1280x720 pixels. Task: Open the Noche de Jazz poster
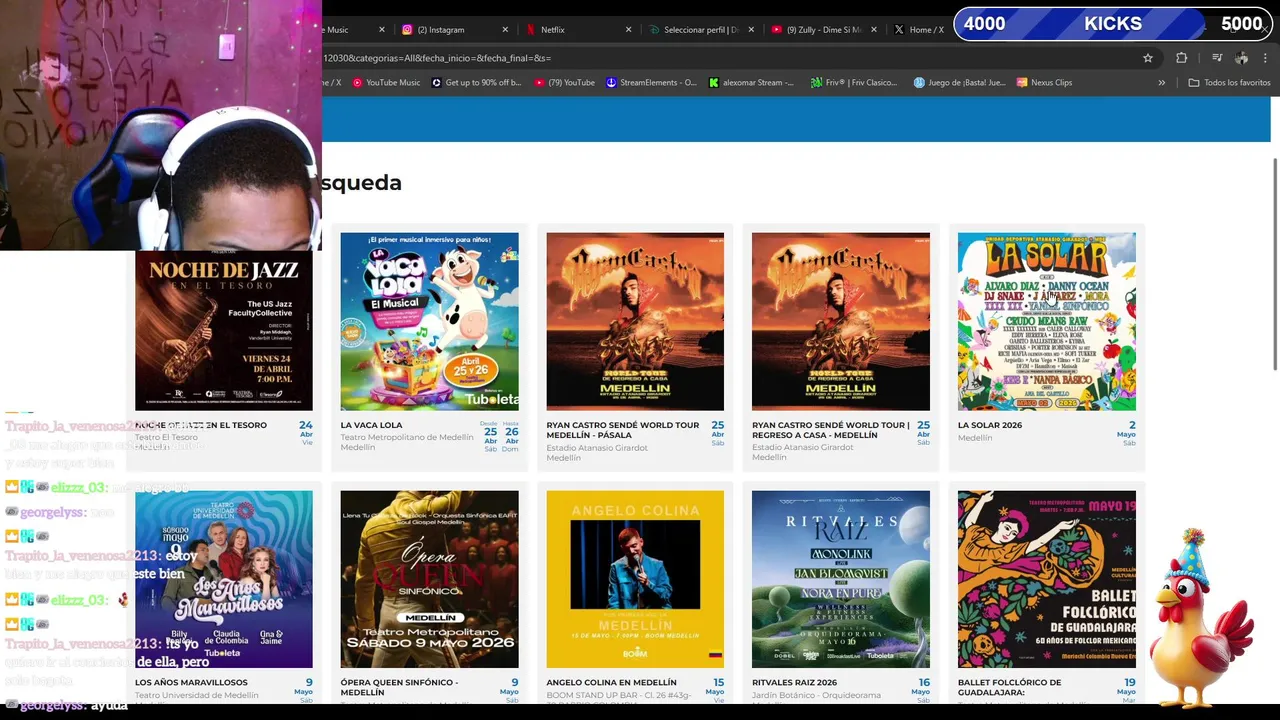224,330
